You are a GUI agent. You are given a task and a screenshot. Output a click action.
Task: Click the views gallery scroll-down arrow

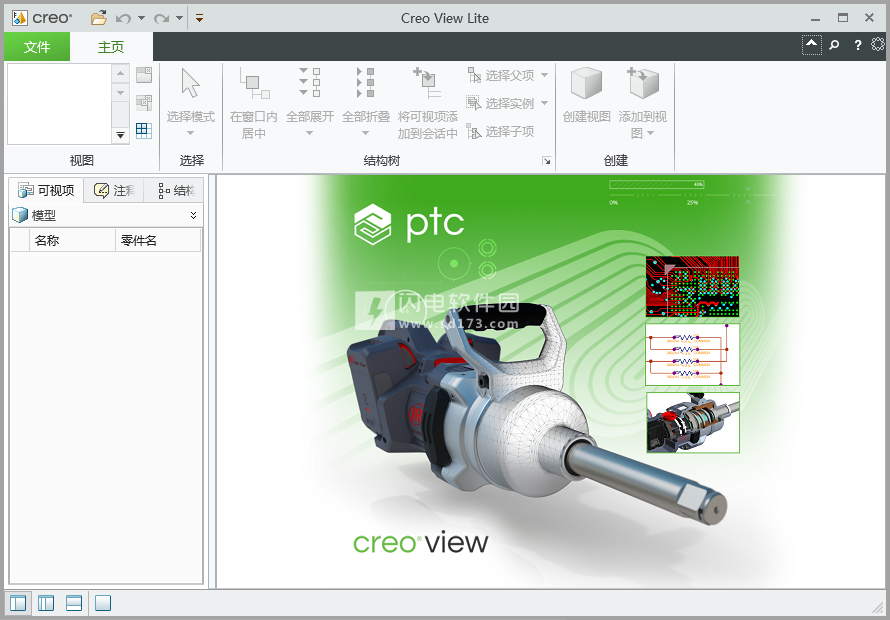pos(120,93)
